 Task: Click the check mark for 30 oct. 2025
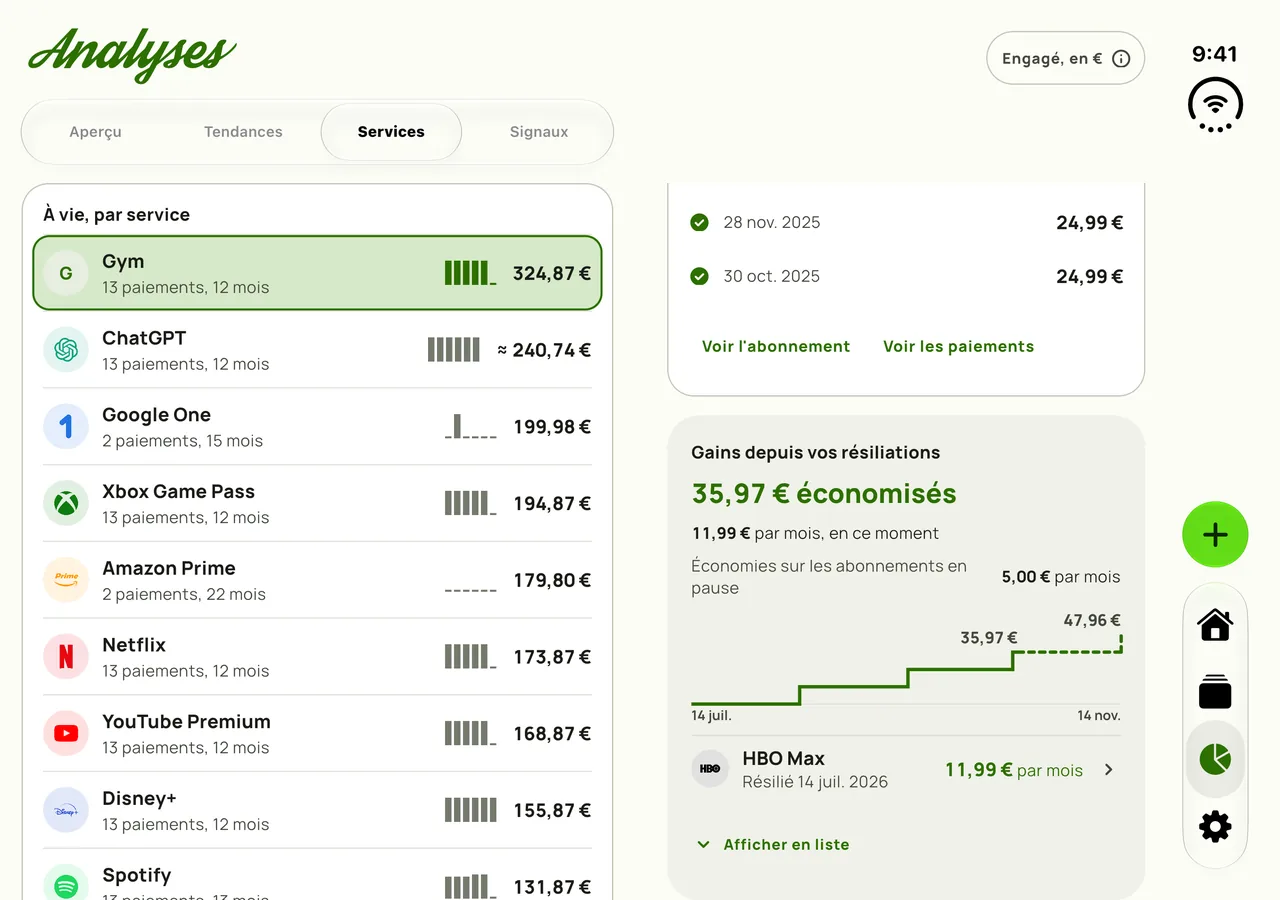[699, 276]
